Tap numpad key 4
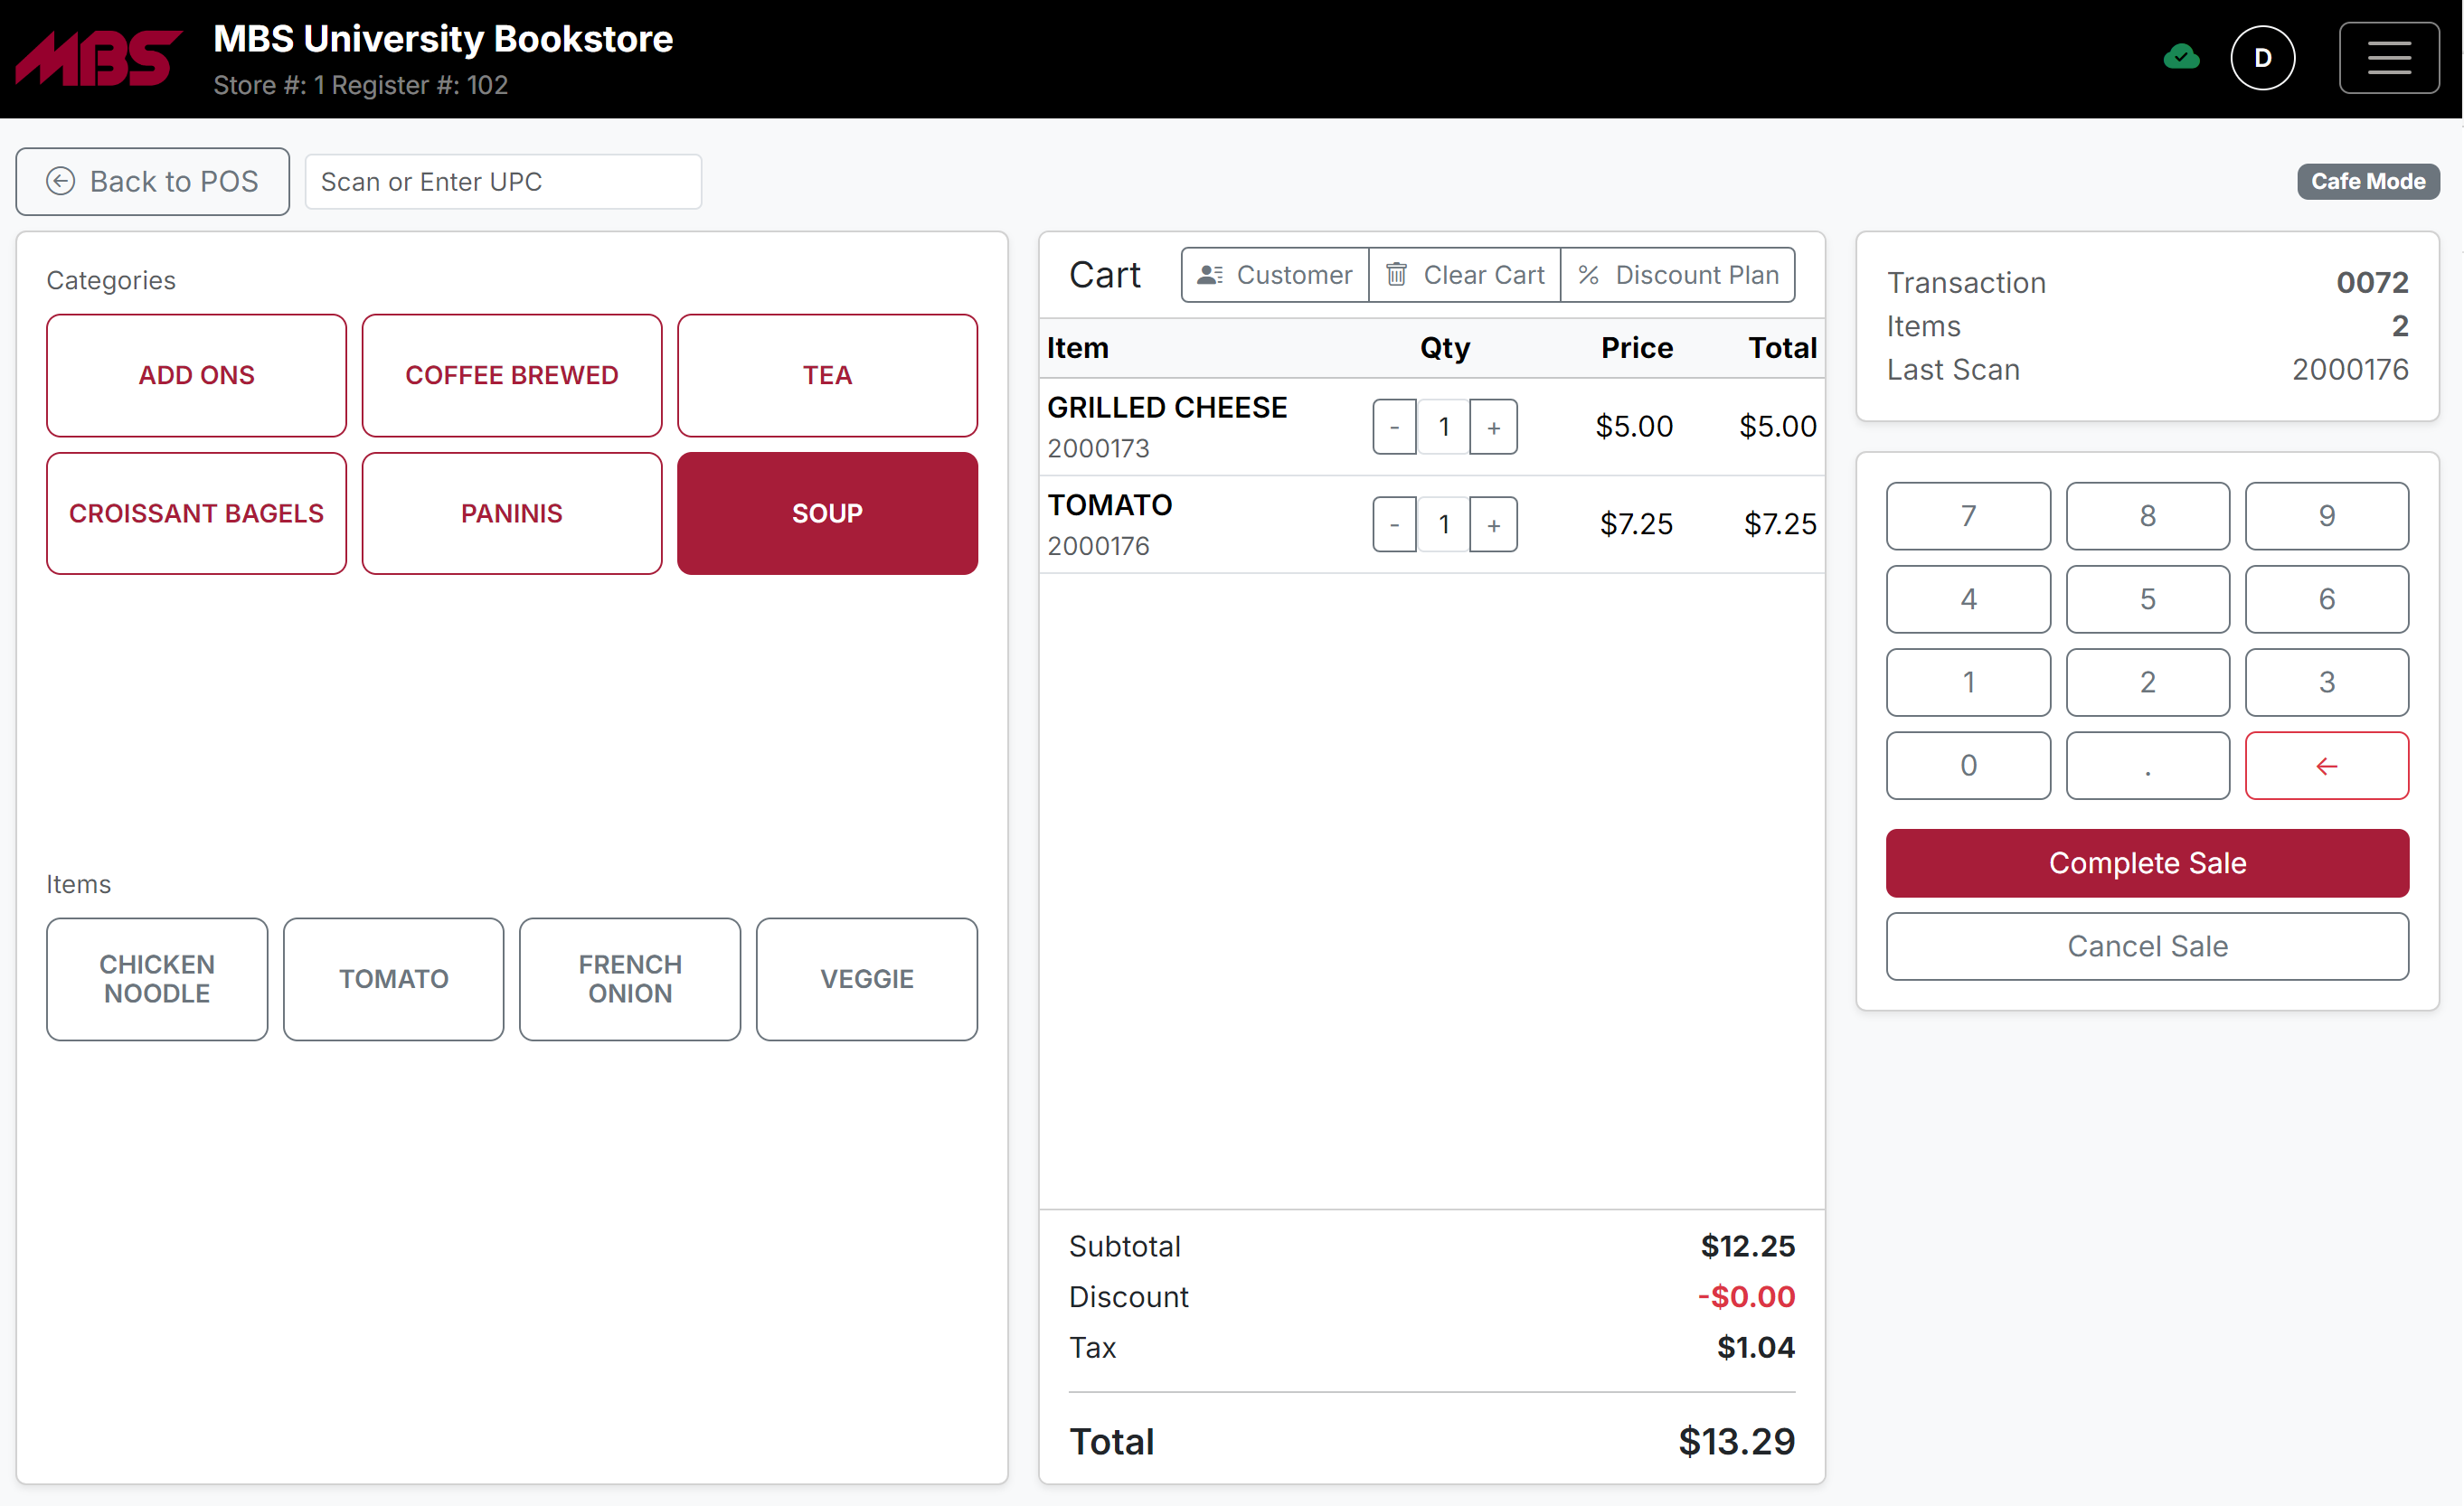This screenshot has width=2464, height=1506. (x=1968, y=600)
